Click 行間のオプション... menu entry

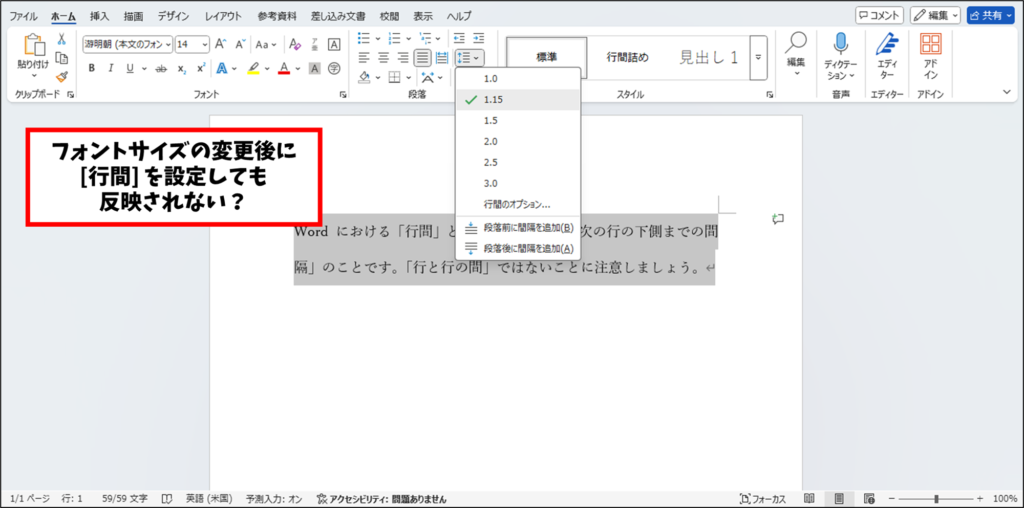[517, 204]
